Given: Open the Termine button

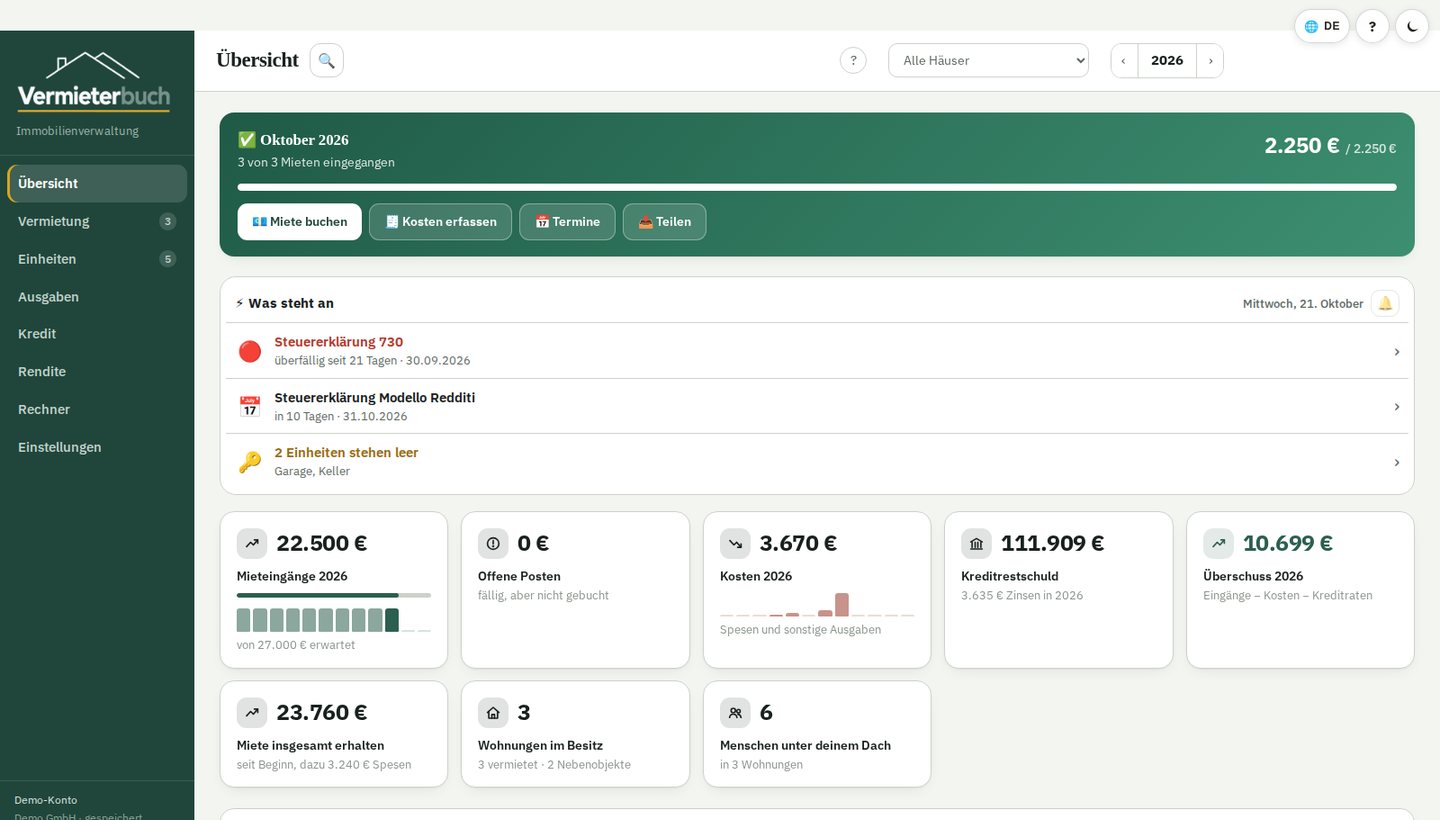Looking at the screenshot, I should click(x=567, y=222).
